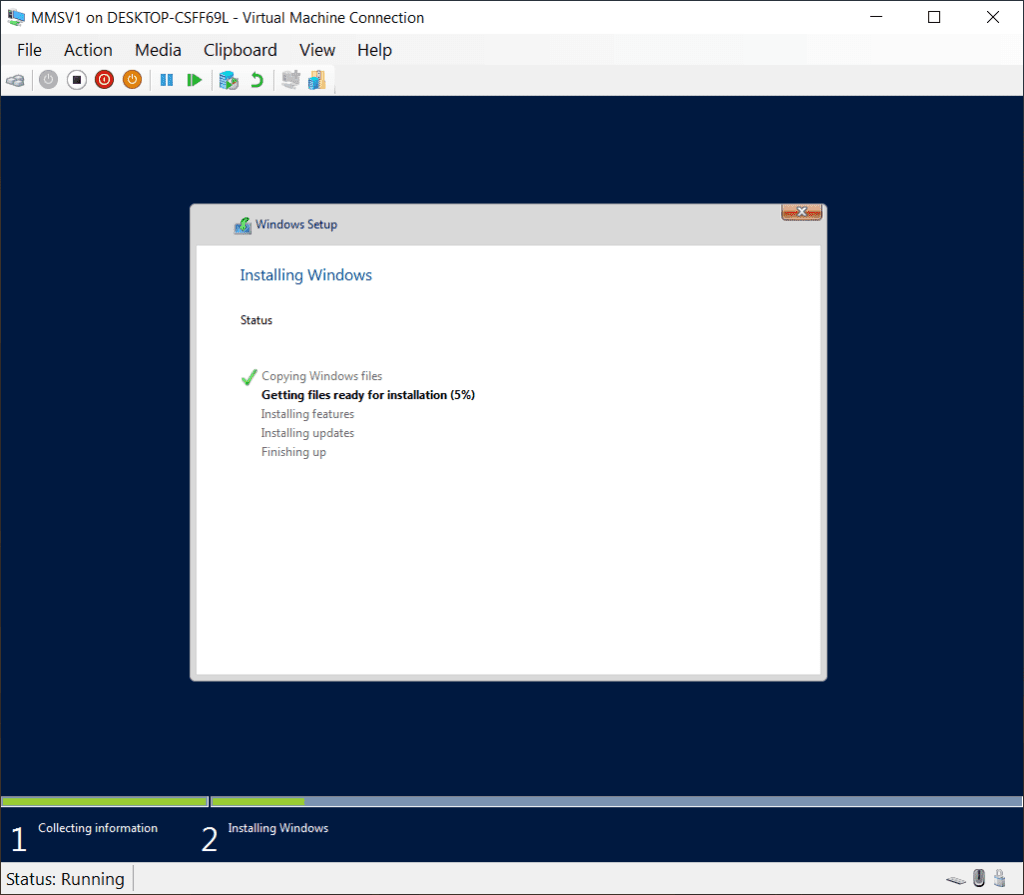The width and height of the screenshot is (1024, 895).
Task: Click 'Getting files ready for installation (5%)'
Action: [x=368, y=395]
